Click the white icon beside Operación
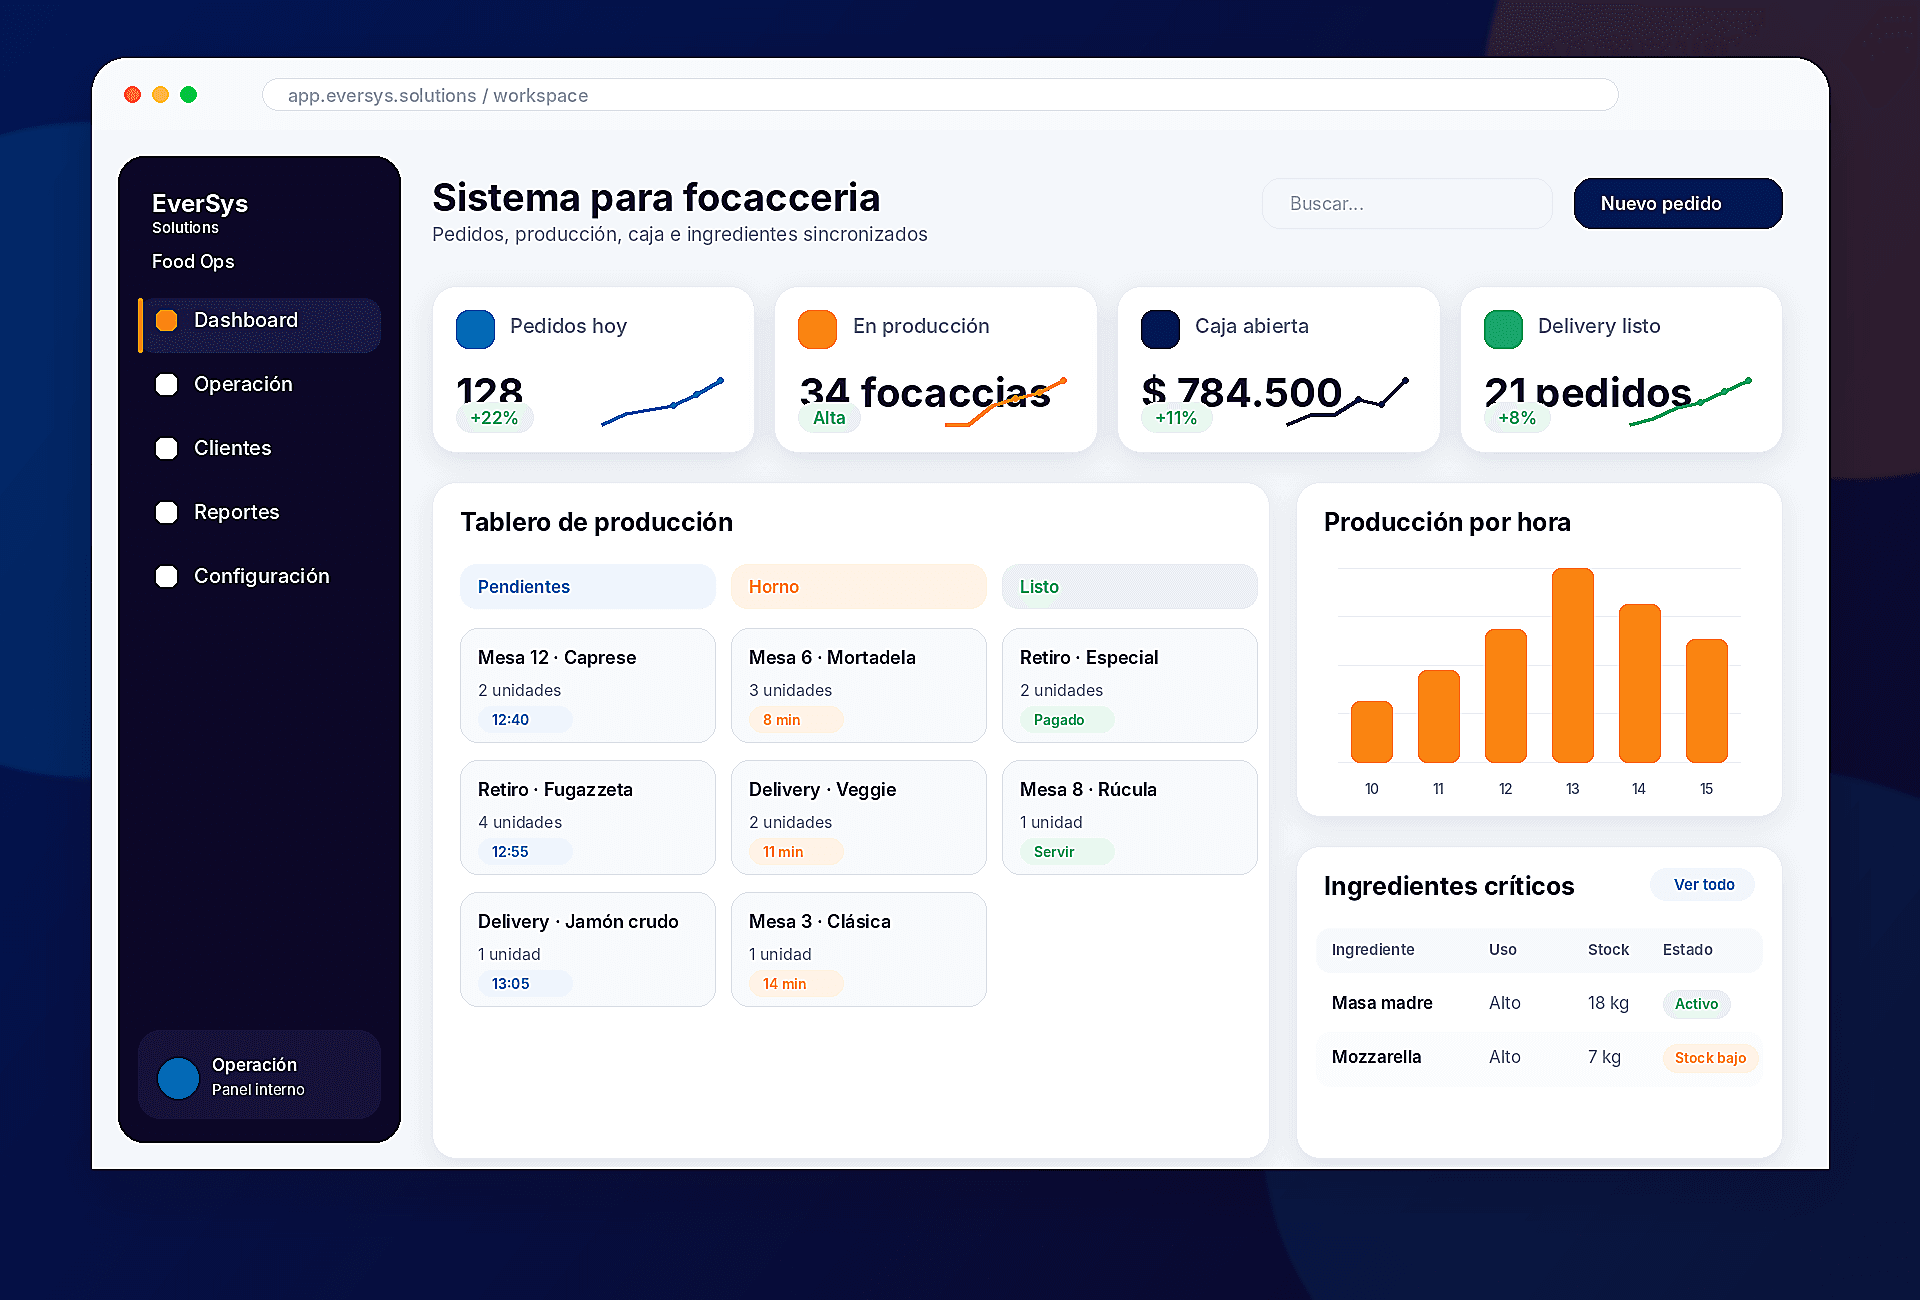1920x1300 pixels. 167,384
